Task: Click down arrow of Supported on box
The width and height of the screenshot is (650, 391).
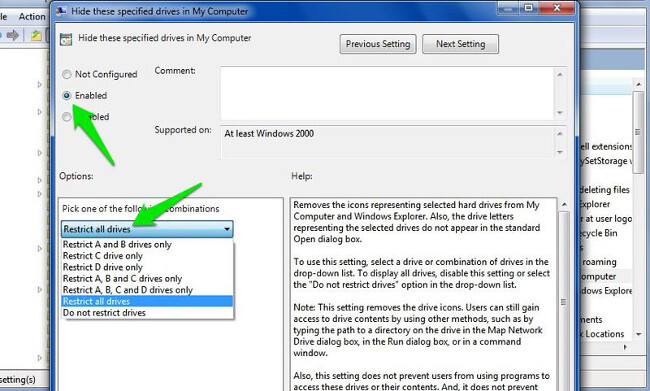Action: (560, 152)
